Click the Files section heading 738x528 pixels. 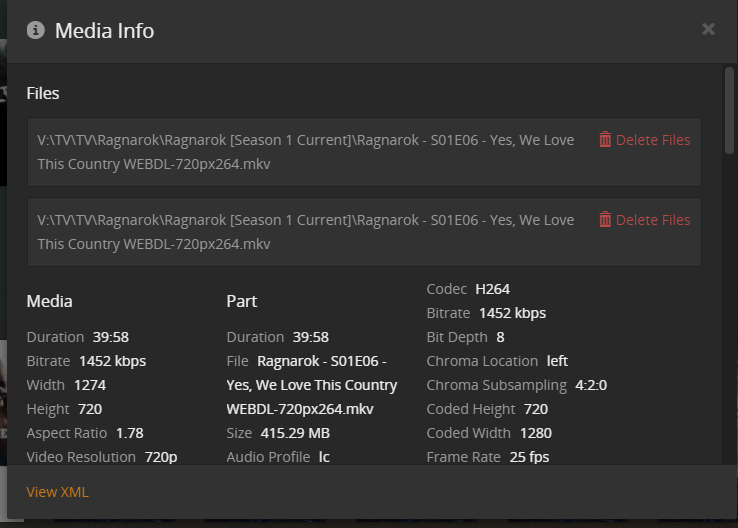[43, 93]
